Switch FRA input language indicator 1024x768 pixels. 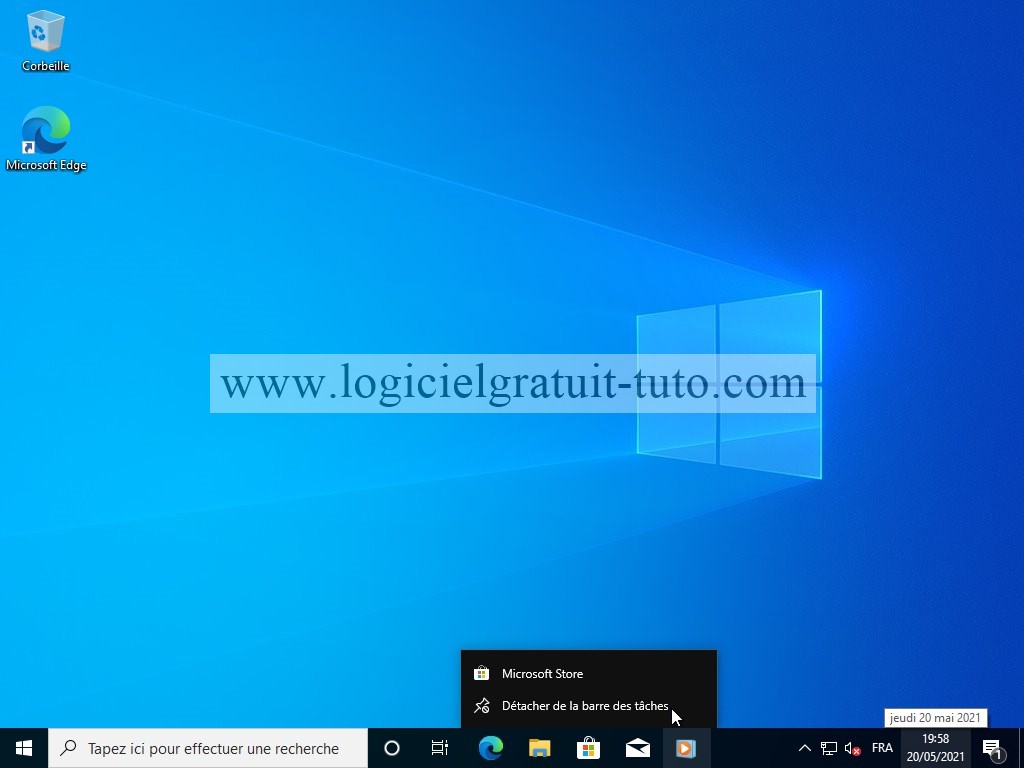point(882,748)
